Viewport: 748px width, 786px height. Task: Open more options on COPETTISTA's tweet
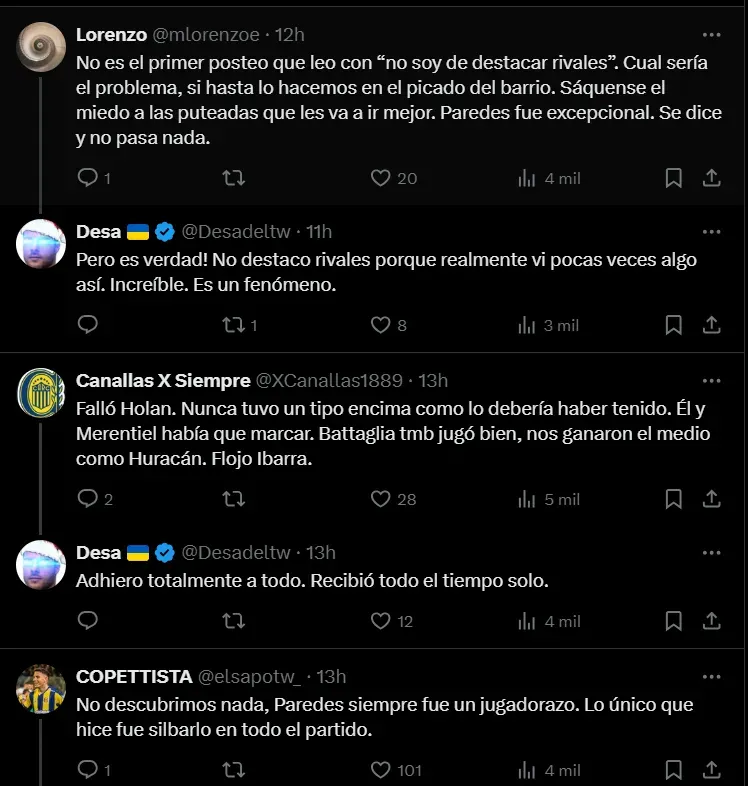pos(711,676)
